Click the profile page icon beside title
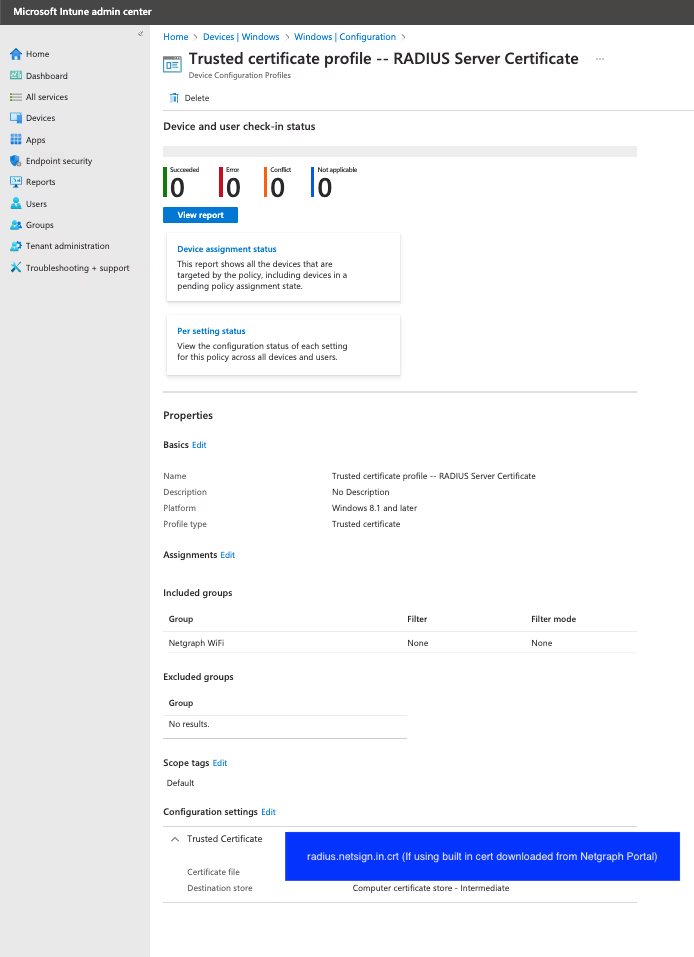Screen dimensions: 694x957 pyautogui.click(x=172, y=64)
